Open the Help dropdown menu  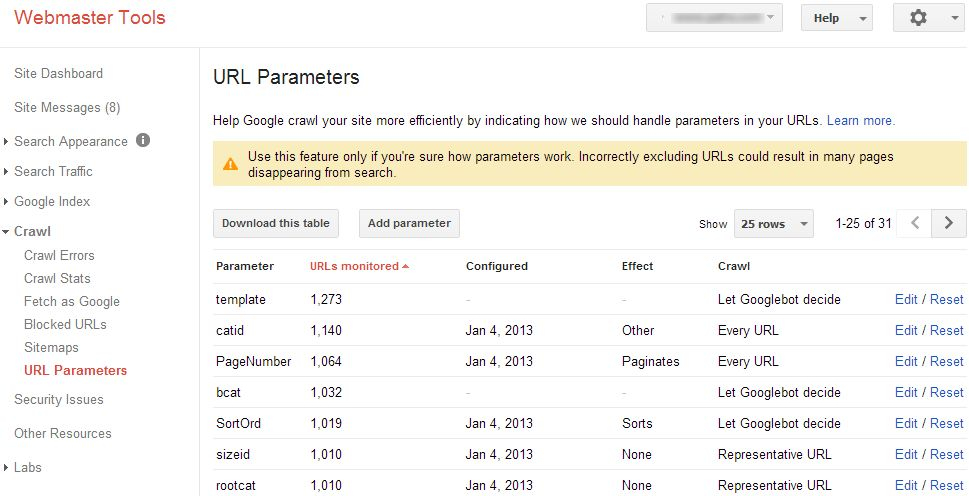tap(836, 18)
